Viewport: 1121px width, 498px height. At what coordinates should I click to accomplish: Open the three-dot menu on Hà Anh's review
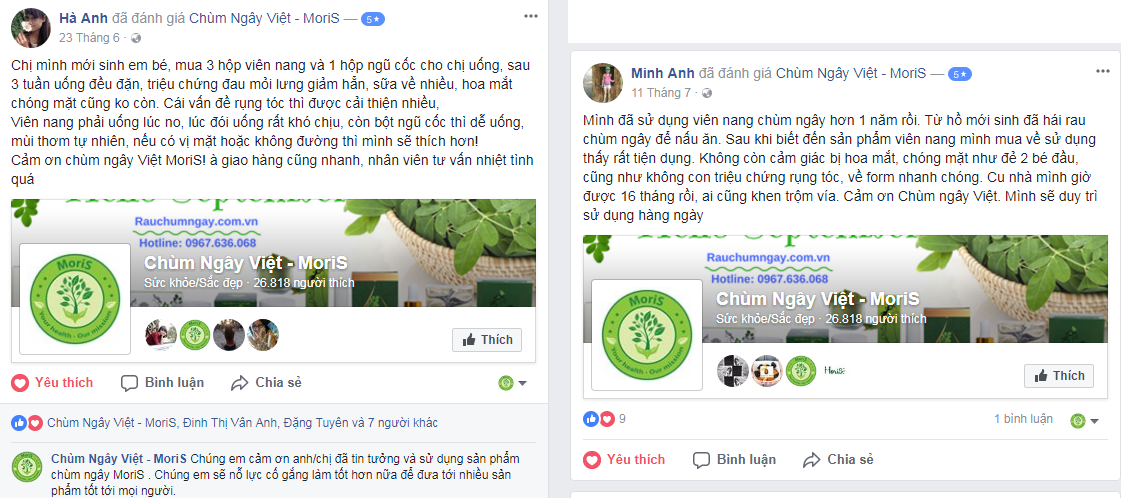(x=530, y=15)
